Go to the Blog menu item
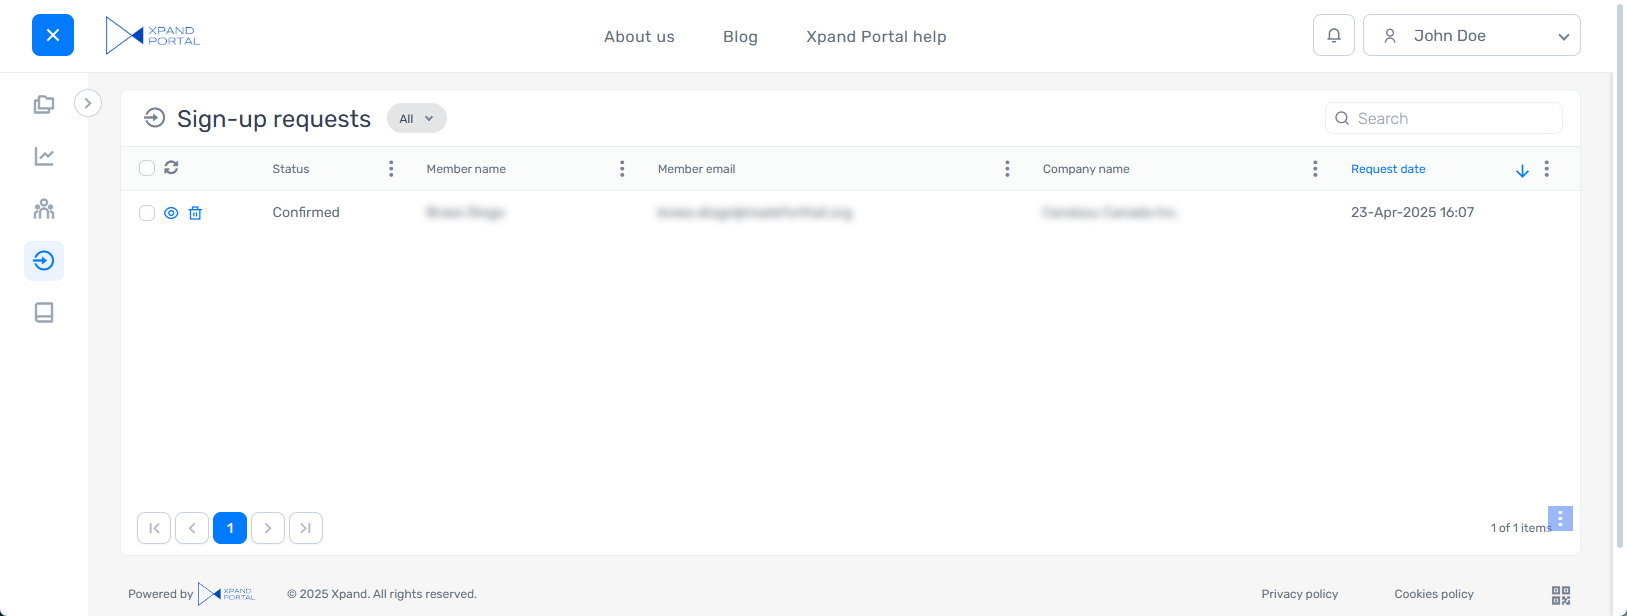Screen dimensions: 1627x616 tap(740, 37)
